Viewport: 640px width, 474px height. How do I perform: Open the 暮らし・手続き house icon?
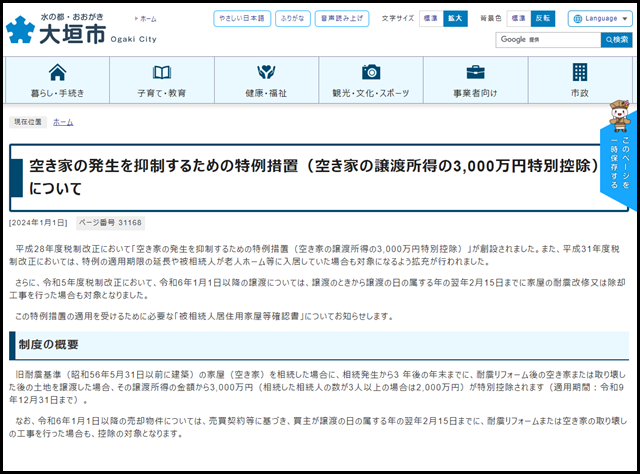click(57, 72)
